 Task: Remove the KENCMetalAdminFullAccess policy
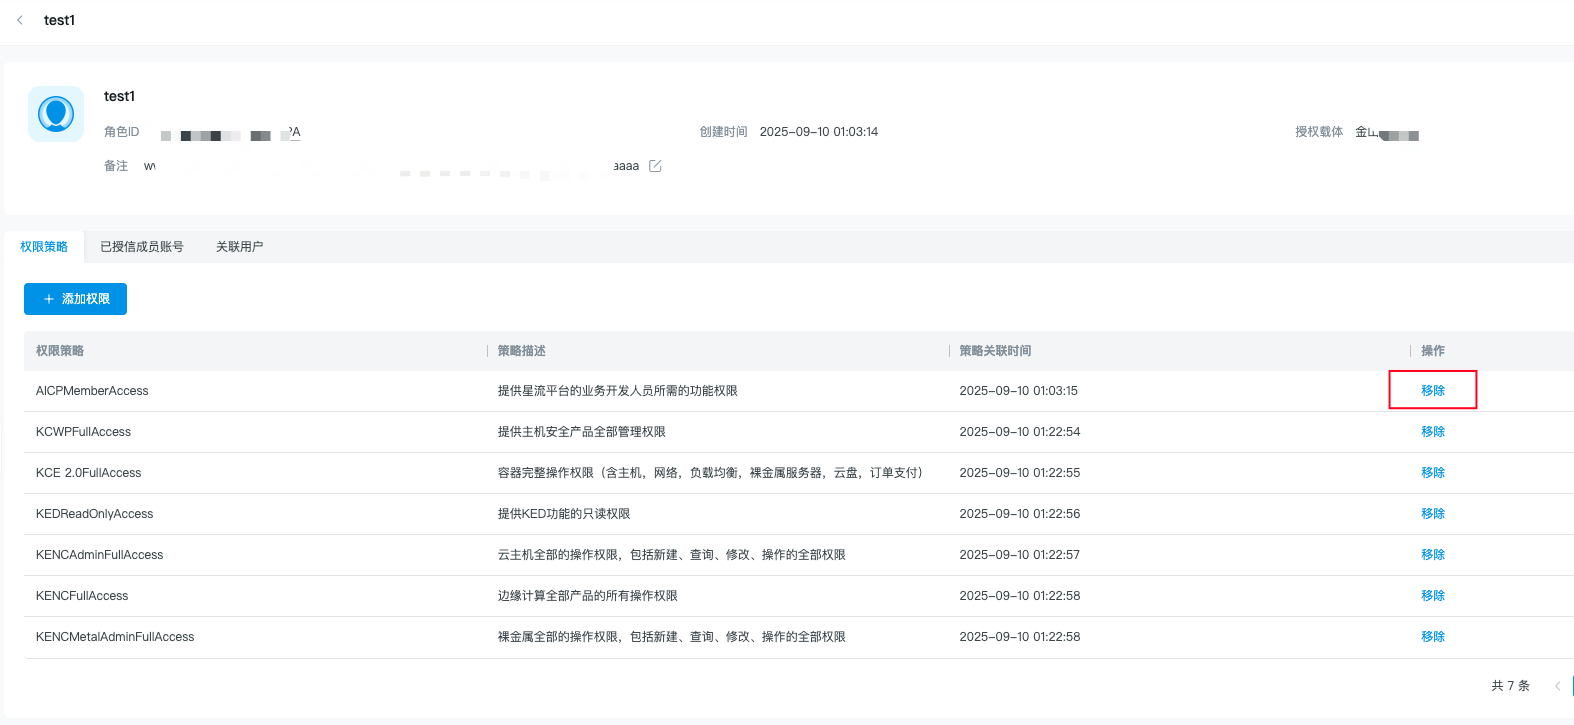1432,637
